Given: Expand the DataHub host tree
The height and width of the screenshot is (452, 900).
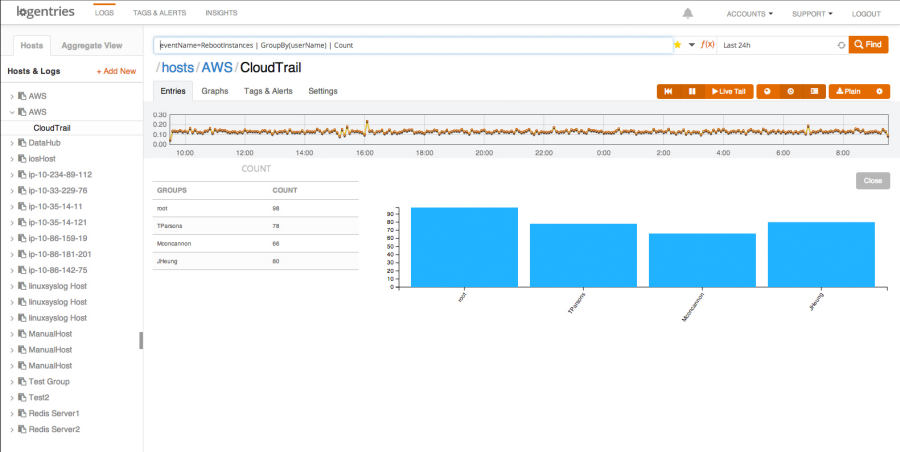Looking at the screenshot, I should click(x=11, y=143).
